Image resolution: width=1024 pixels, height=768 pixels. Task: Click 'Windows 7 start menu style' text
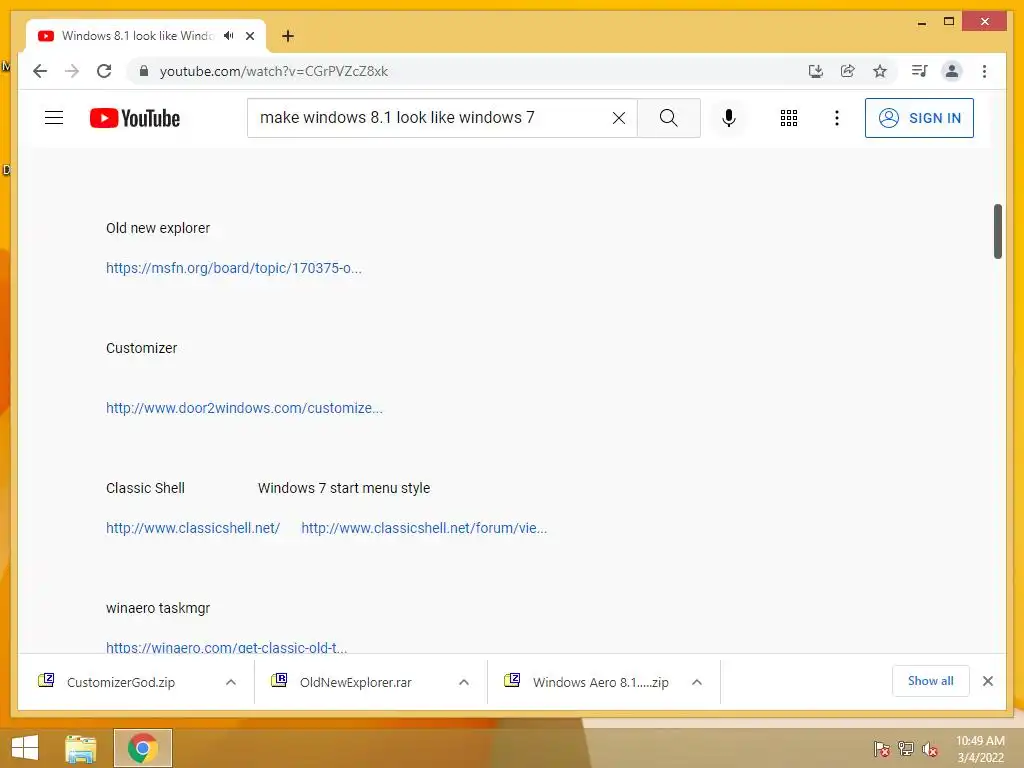[344, 488]
